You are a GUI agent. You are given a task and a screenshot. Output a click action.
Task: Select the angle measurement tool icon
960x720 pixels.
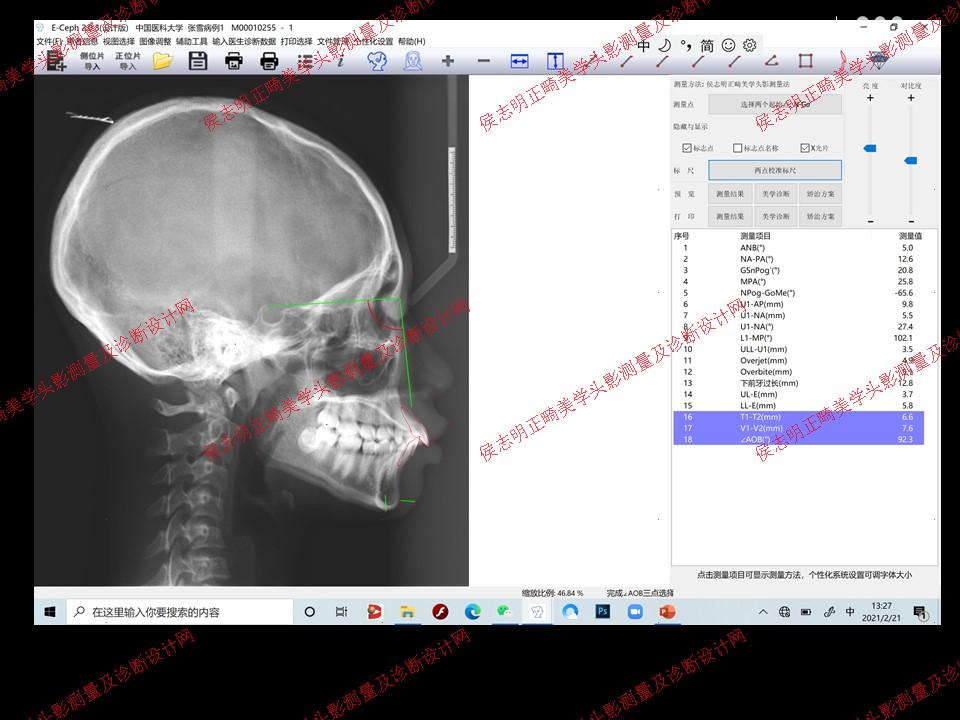[x=771, y=61]
